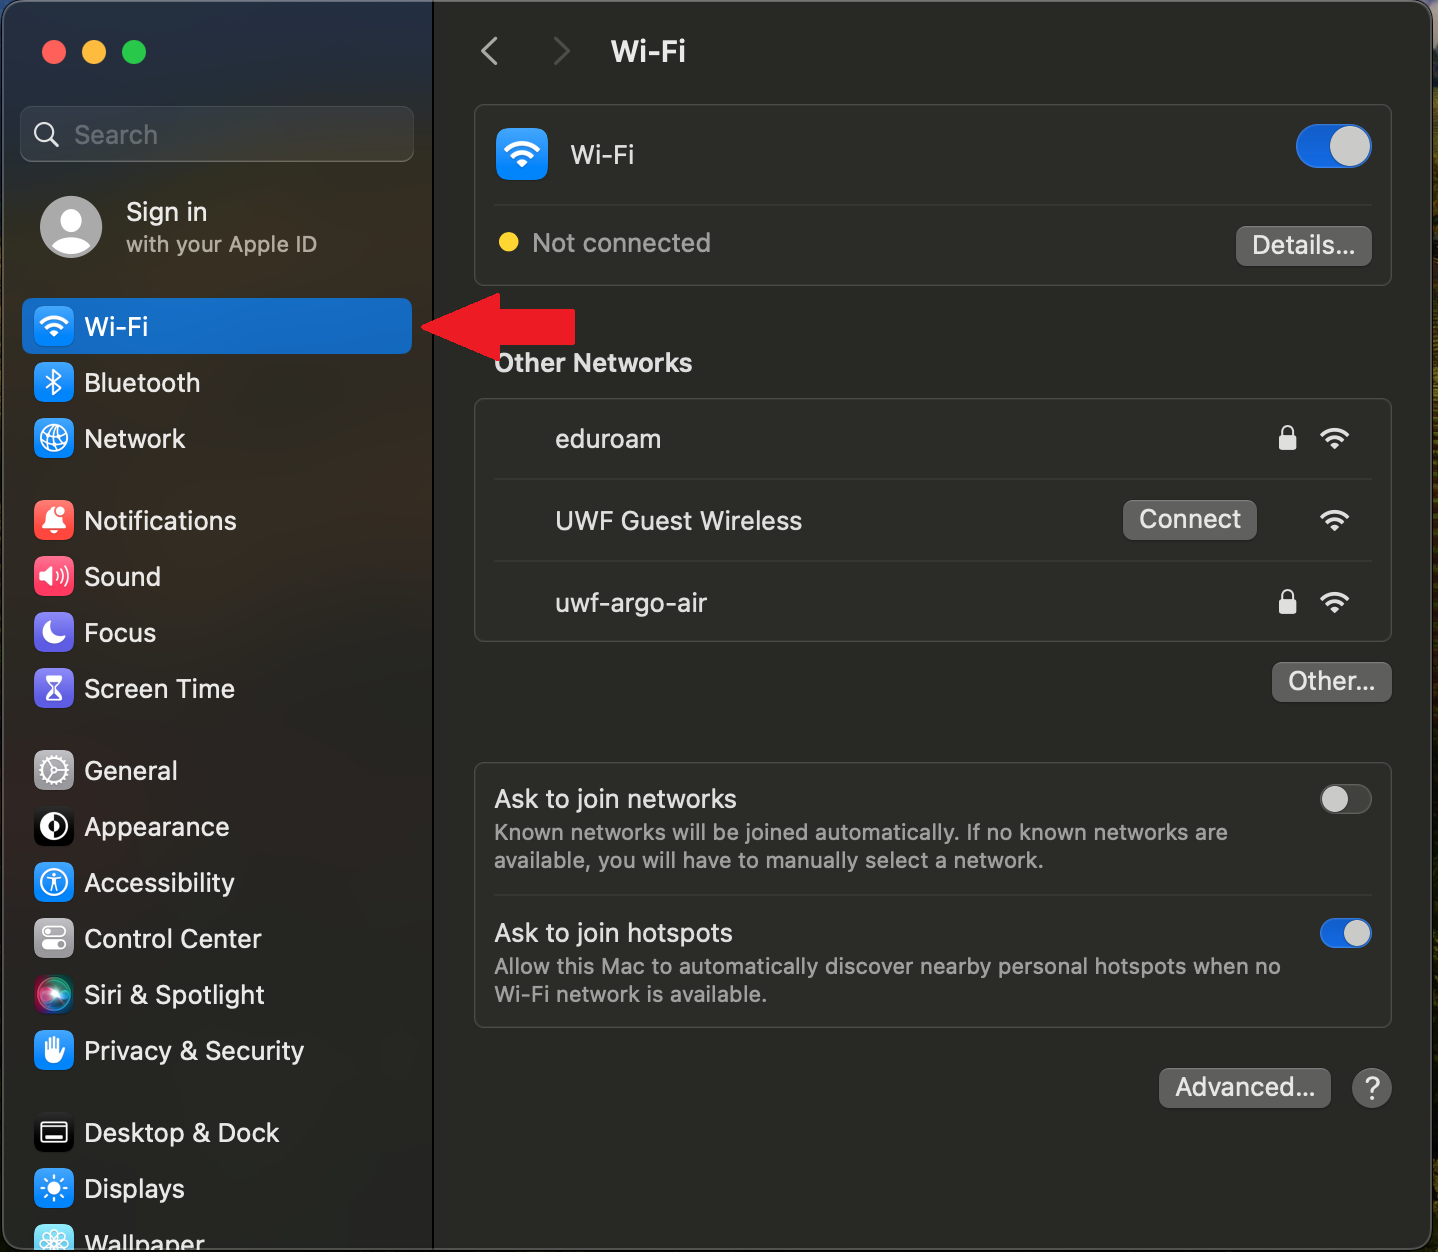1438x1252 pixels.
Task: Select the uwf-argo-air network name
Action: coord(631,603)
